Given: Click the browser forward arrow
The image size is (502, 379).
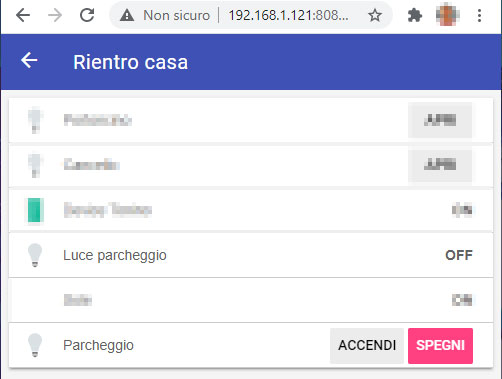Looking at the screenshot, I should tap(55, 15).
